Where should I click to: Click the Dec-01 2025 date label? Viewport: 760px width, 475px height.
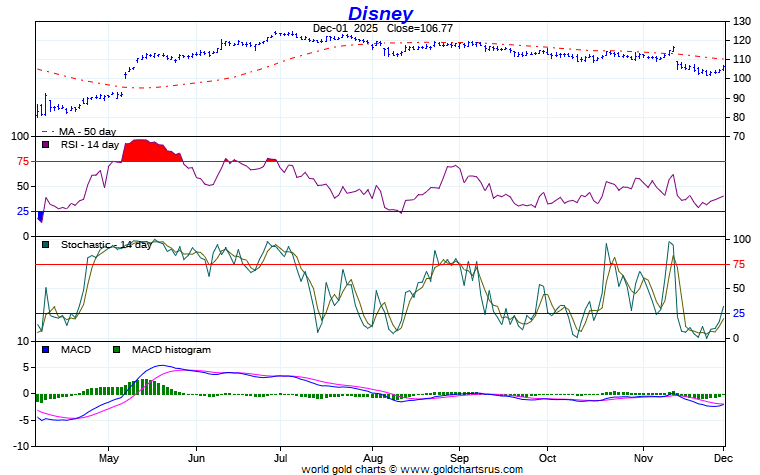click(345, 28)
